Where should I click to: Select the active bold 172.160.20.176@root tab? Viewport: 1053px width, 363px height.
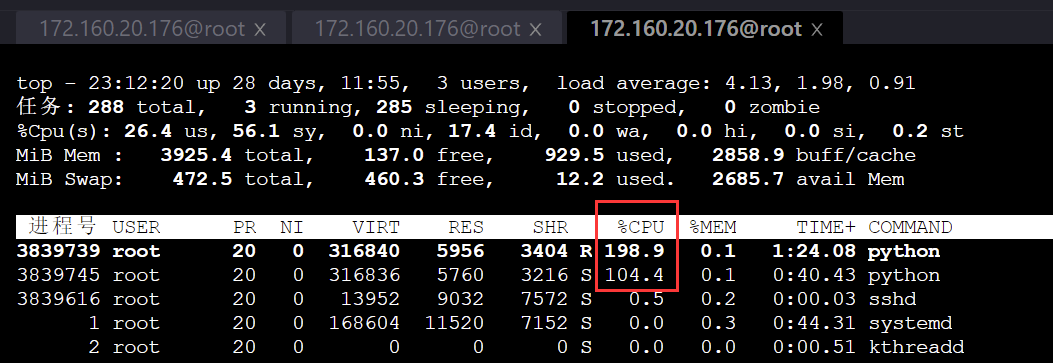704,28
